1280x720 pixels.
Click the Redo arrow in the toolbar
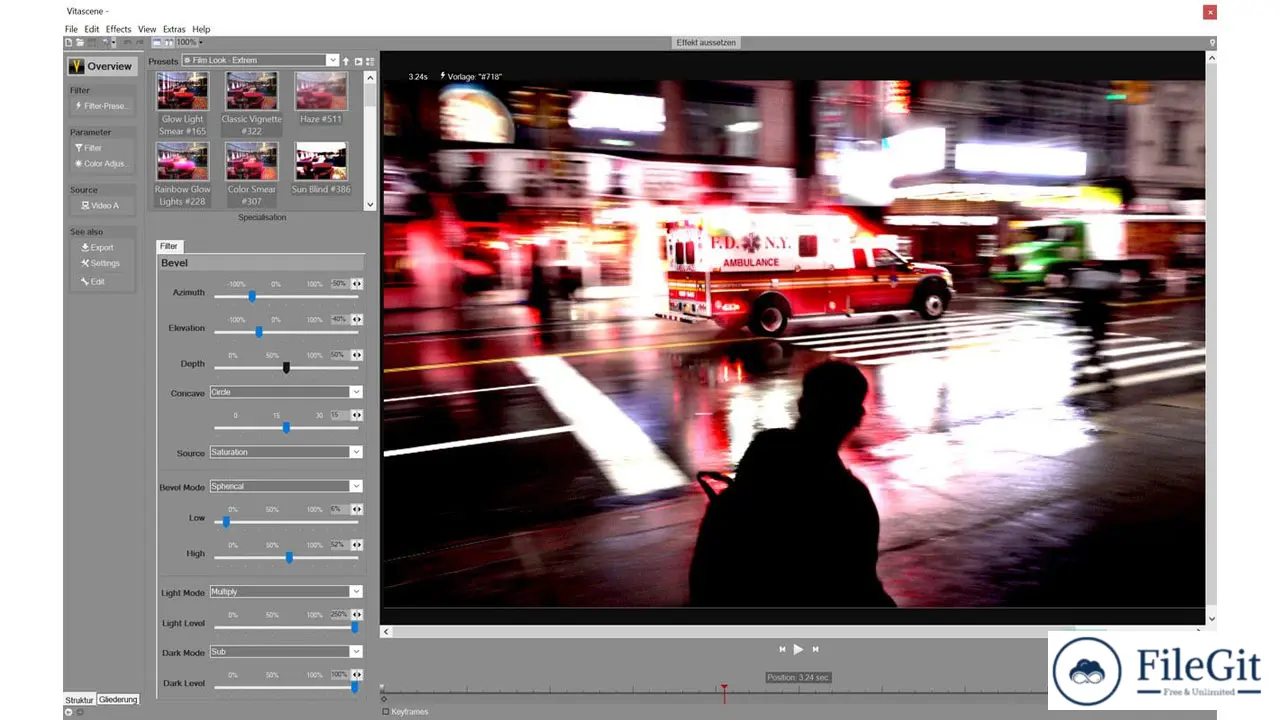click(140, 42)
